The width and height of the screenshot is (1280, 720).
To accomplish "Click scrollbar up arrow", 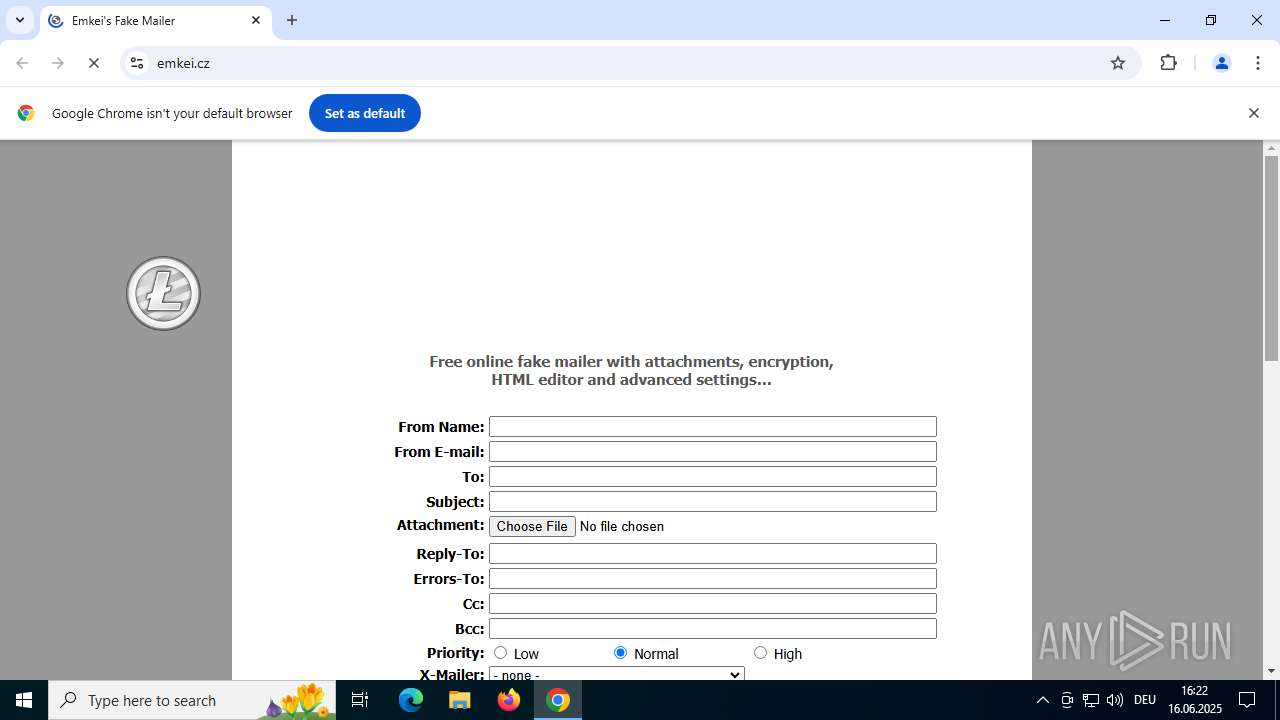I will point(1271,148).
